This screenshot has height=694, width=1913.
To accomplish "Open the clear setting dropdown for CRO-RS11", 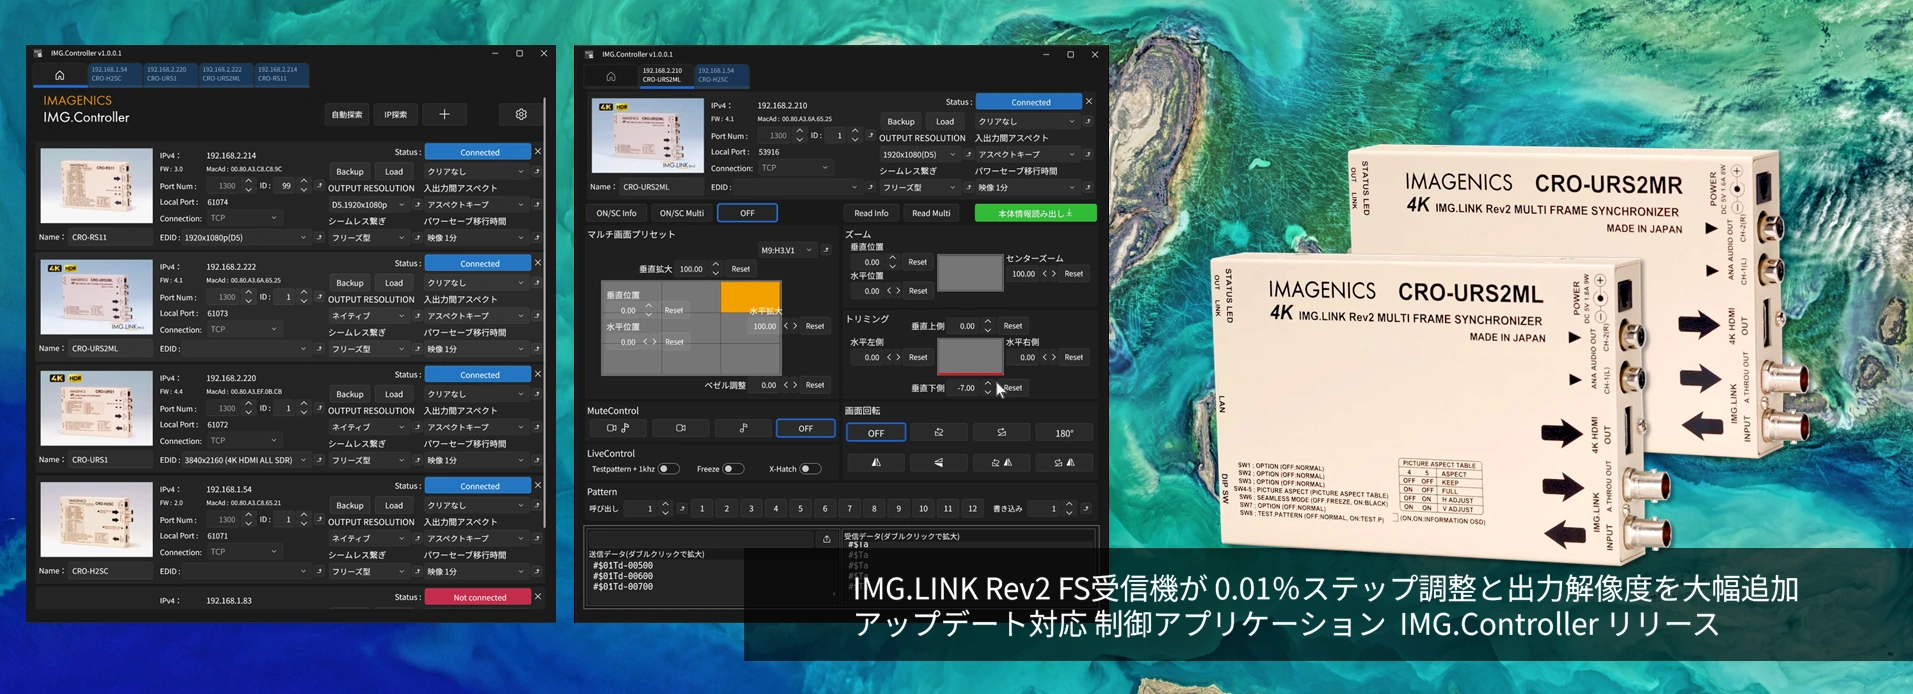I will [x=476, y=172].
